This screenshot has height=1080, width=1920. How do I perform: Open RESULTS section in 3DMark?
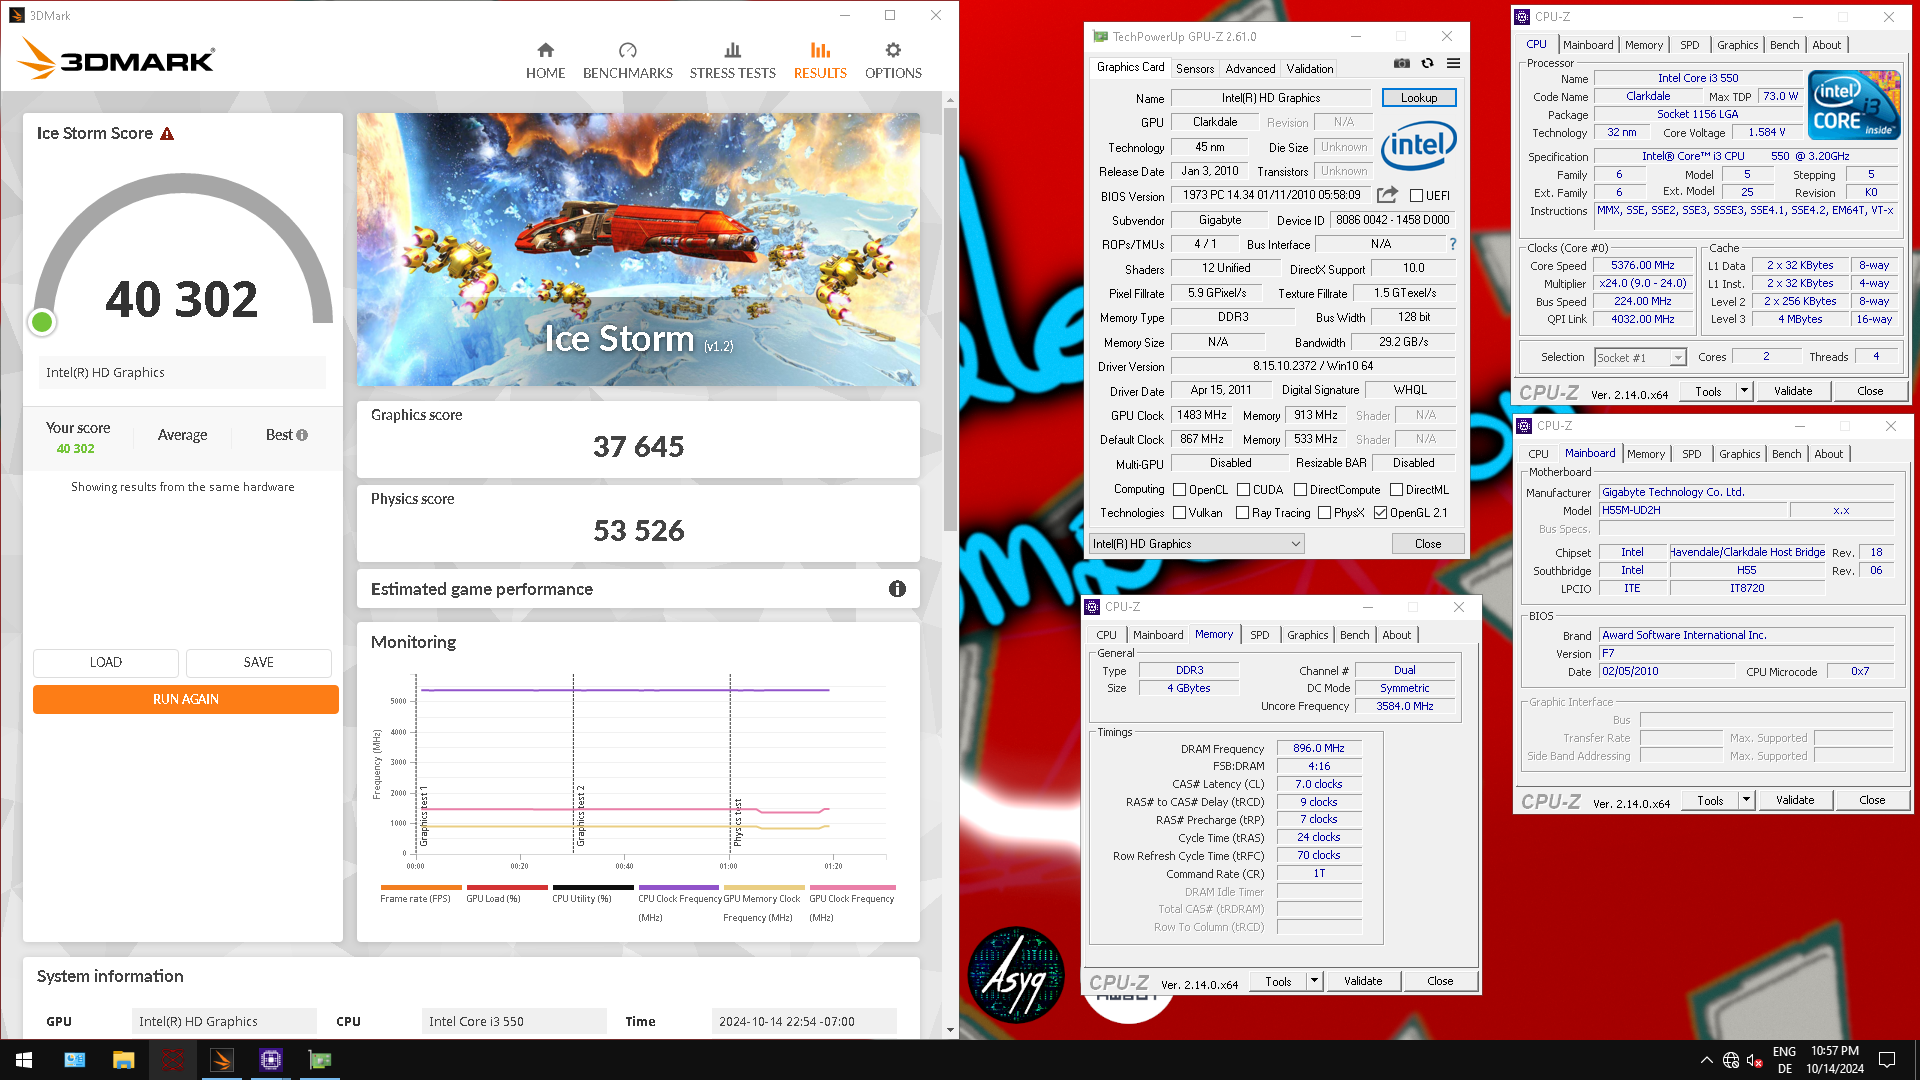pyautogui.click(x=820, y=61)
